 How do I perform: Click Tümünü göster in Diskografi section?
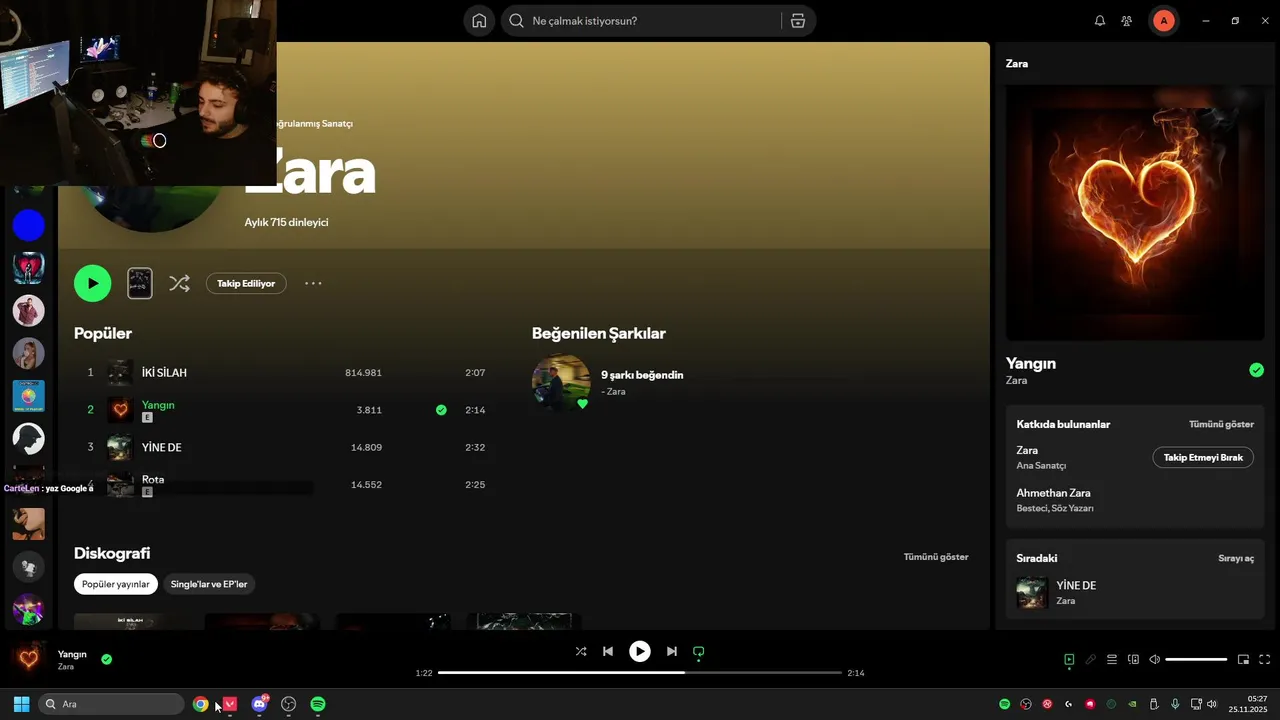(936, 557)
